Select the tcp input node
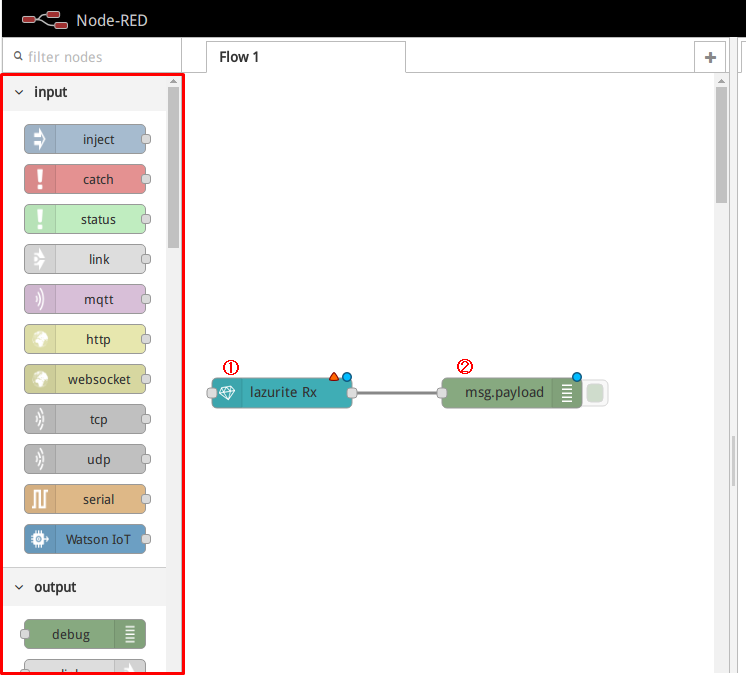Screen dimensions: 746x675 click(85, 419)
